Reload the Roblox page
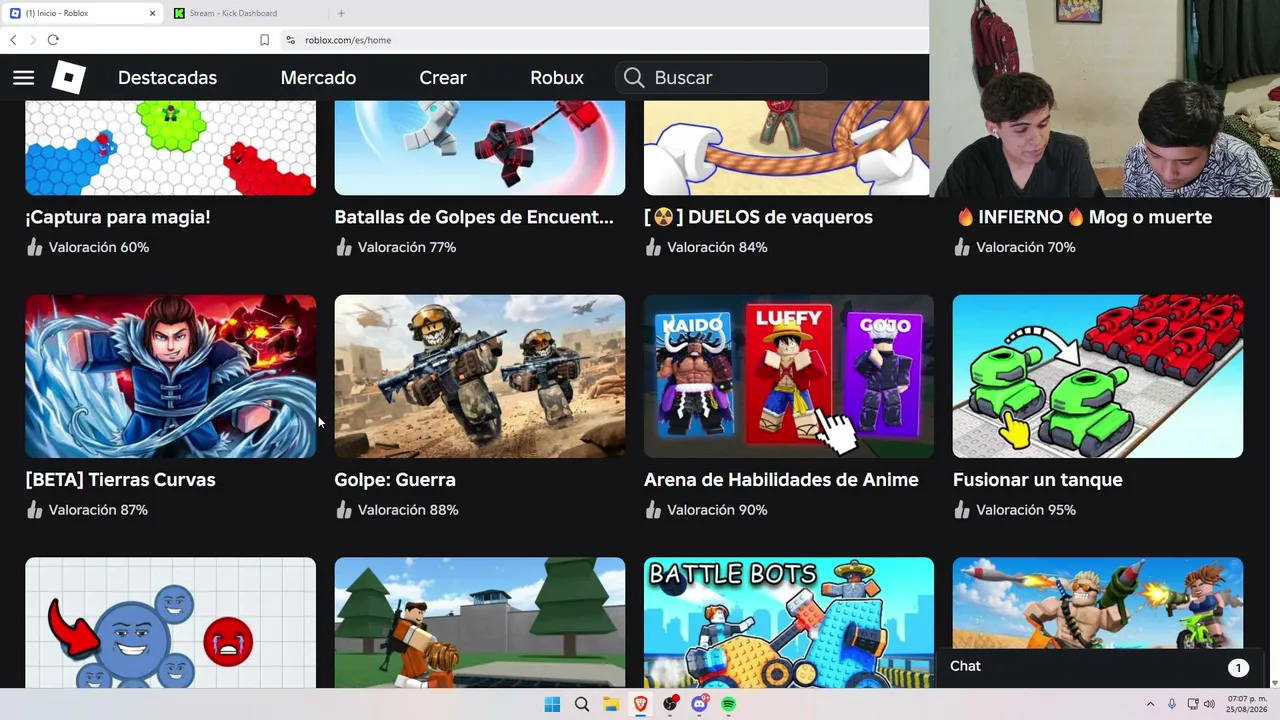 (53, 40)
